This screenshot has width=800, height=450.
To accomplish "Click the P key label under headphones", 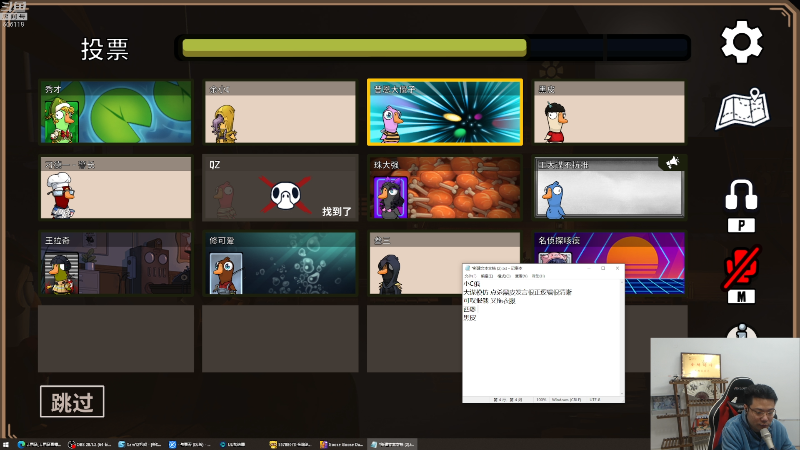I will [741, 226].
